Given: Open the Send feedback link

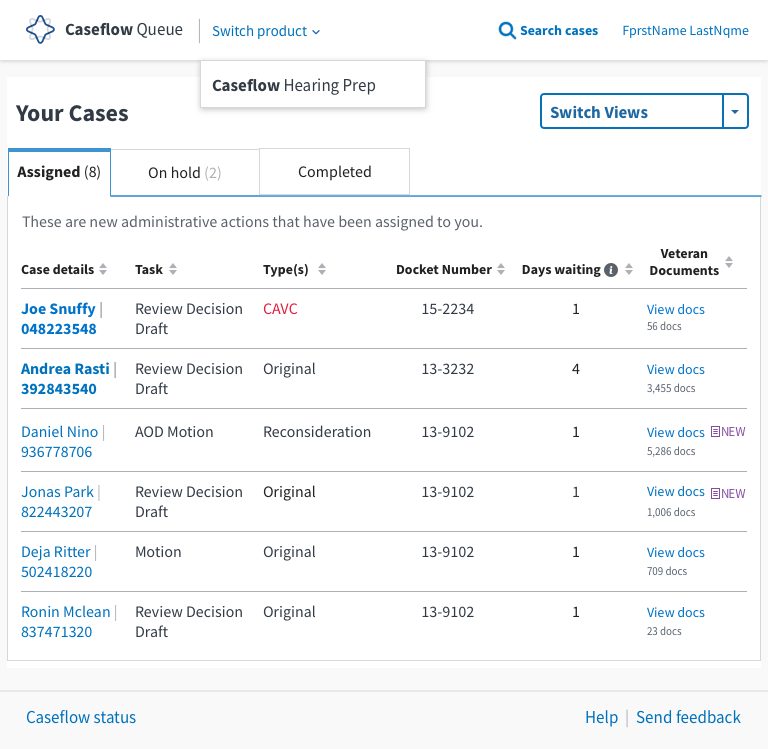Looking at the screenshot, I should pyautogui.click(x=688, y=717).
